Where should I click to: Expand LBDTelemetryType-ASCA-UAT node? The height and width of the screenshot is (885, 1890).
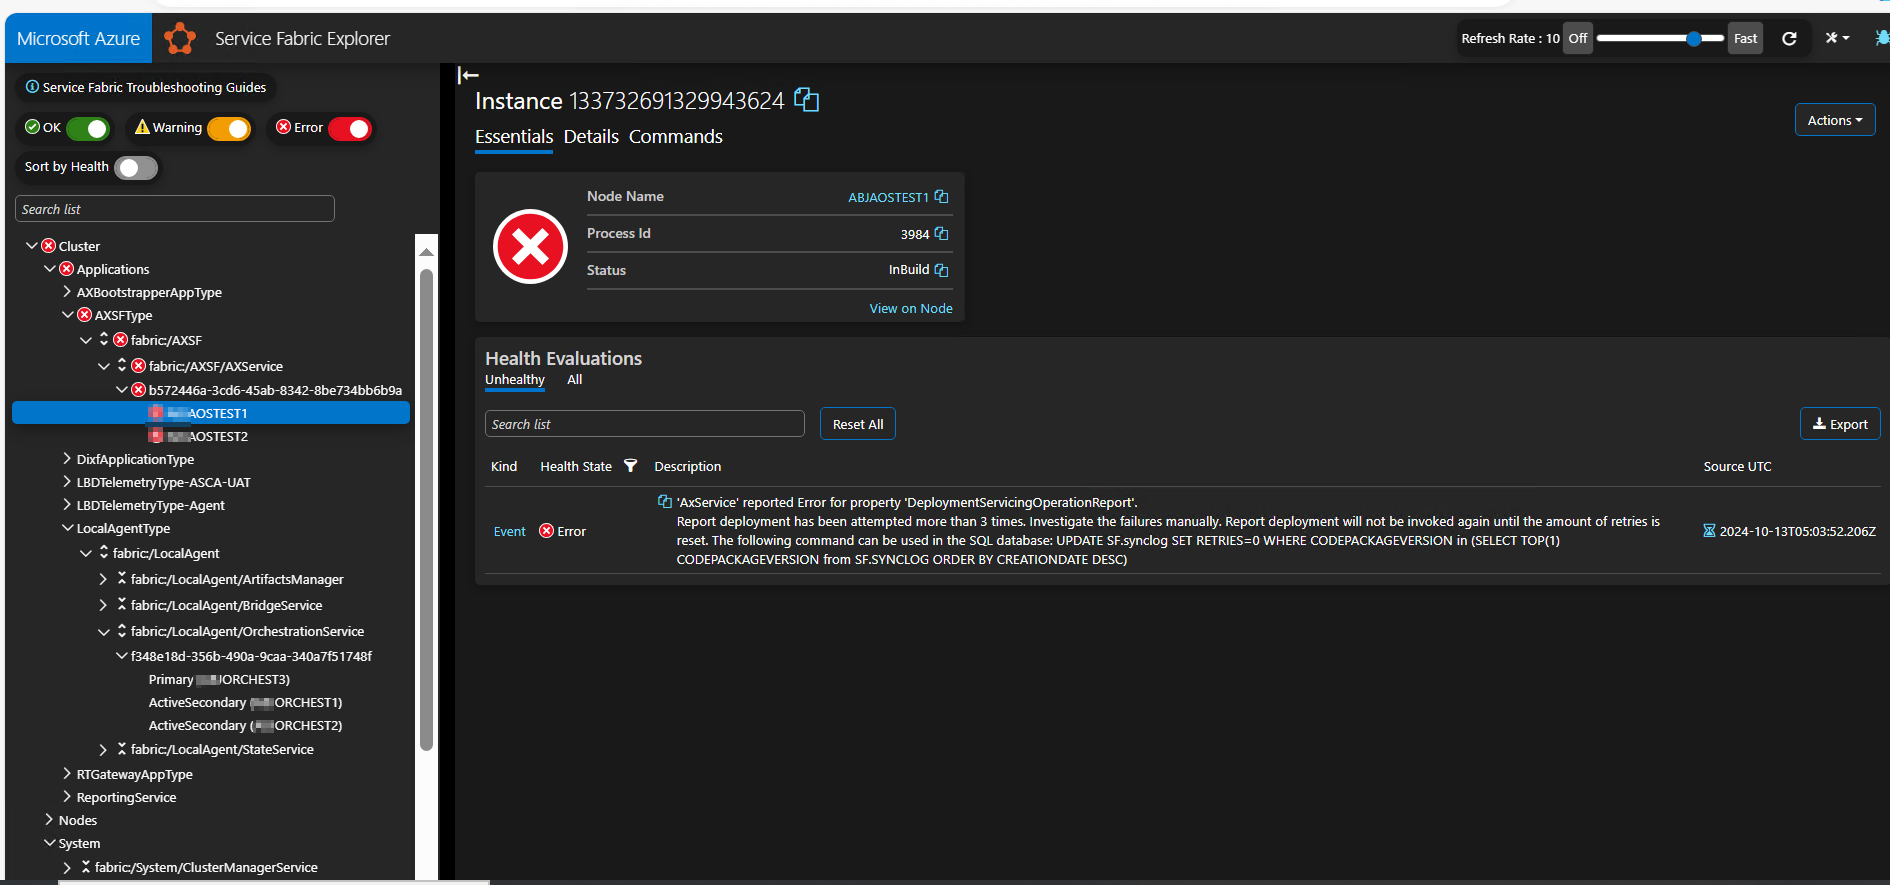pos(67,482)
